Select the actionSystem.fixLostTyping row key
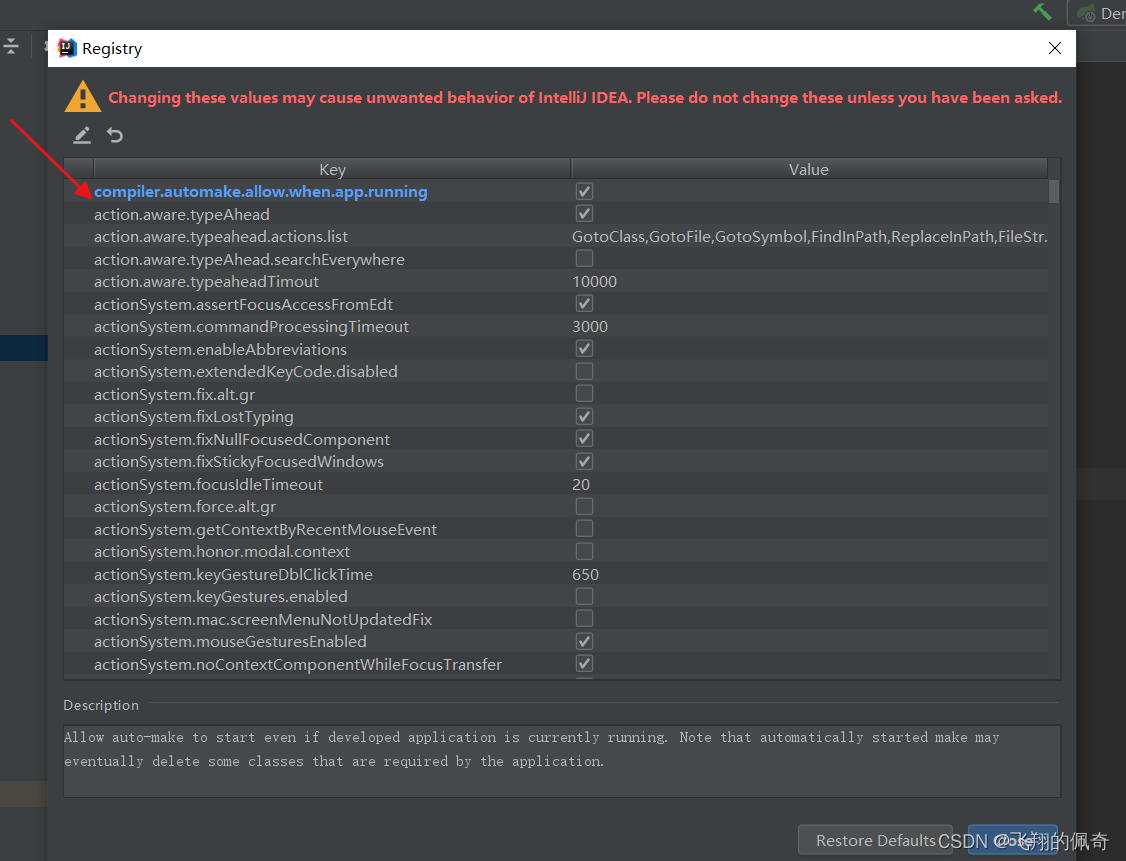 tap(194, 417)
